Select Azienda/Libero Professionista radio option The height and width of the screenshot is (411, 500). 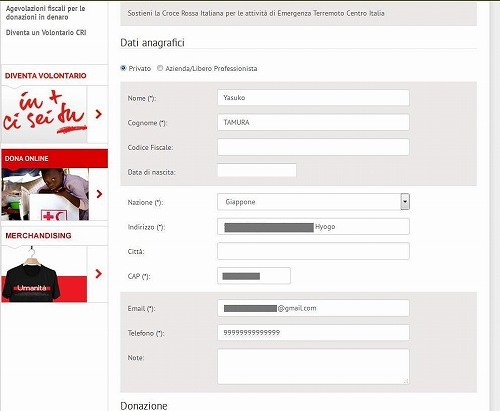pos(160,68)
